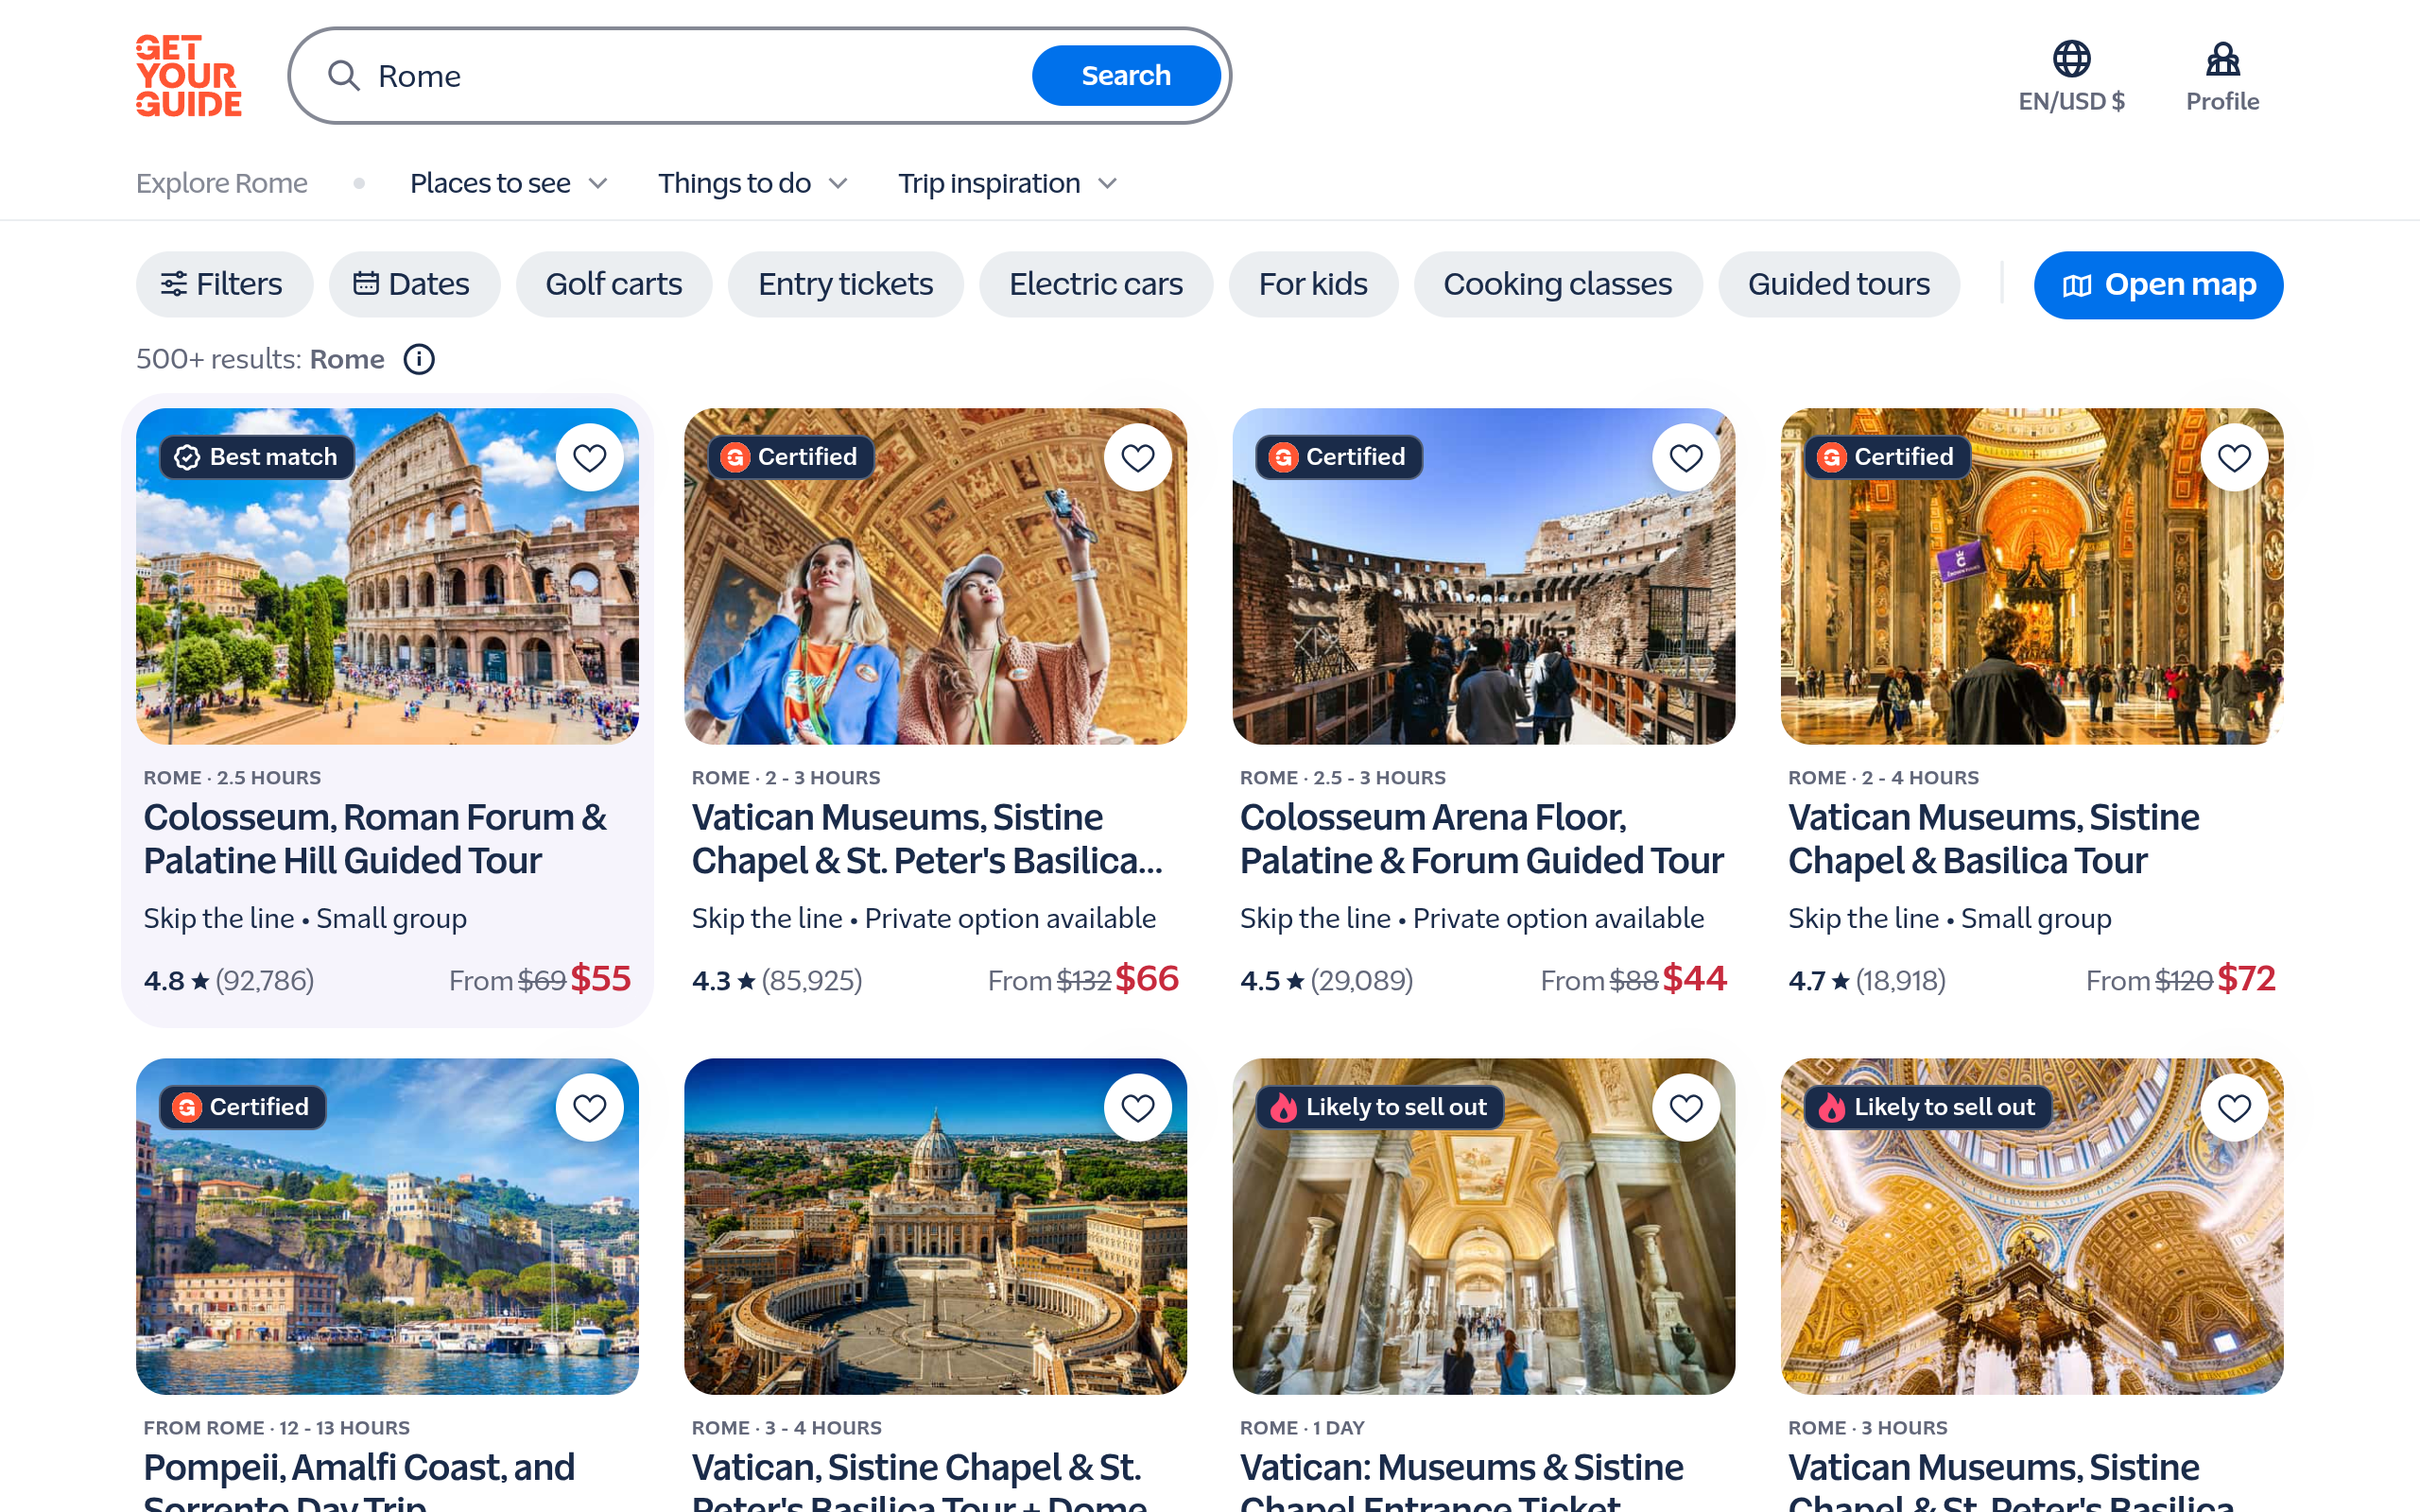Open the Sorrento coast day trip image

[387, 1226]
